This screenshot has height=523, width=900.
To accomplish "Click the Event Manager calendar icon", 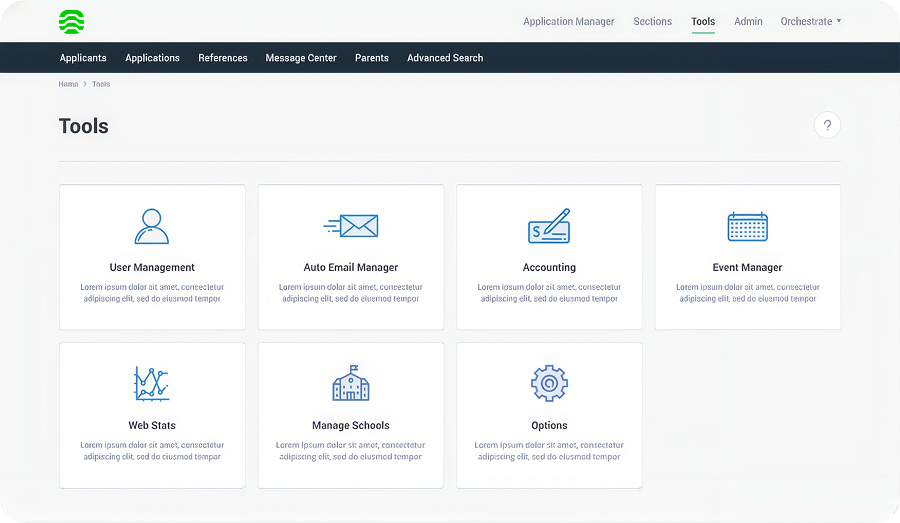I will (x=747, y=226).
